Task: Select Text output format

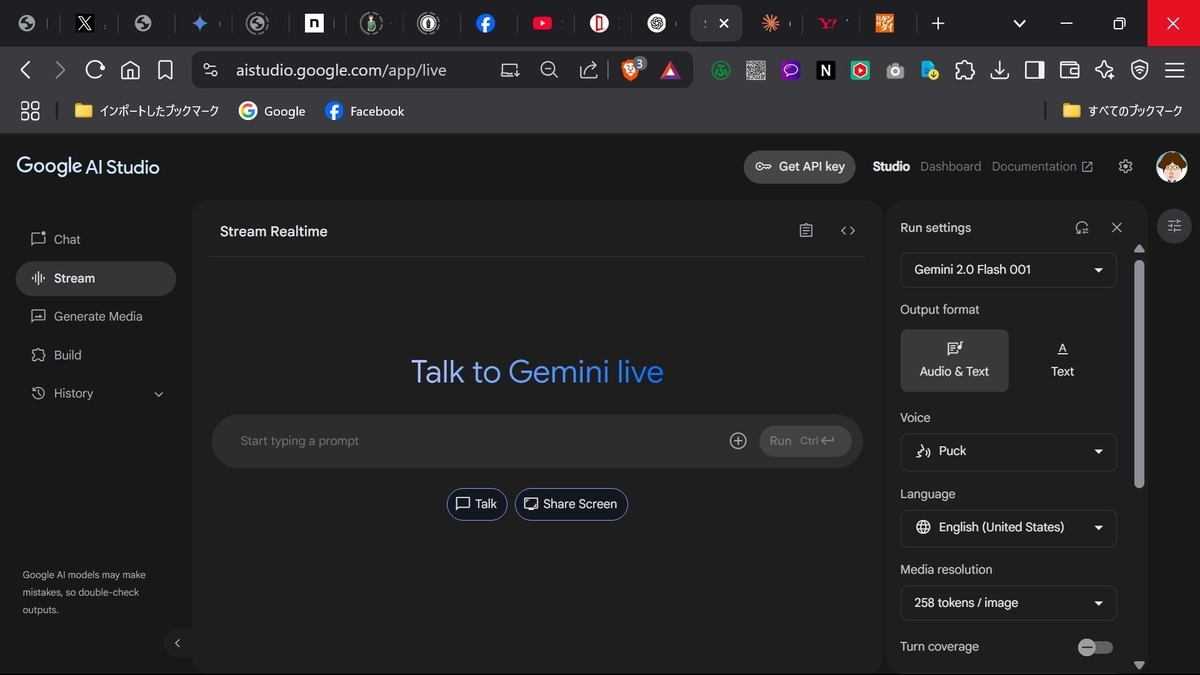Action: point(1062,360)
